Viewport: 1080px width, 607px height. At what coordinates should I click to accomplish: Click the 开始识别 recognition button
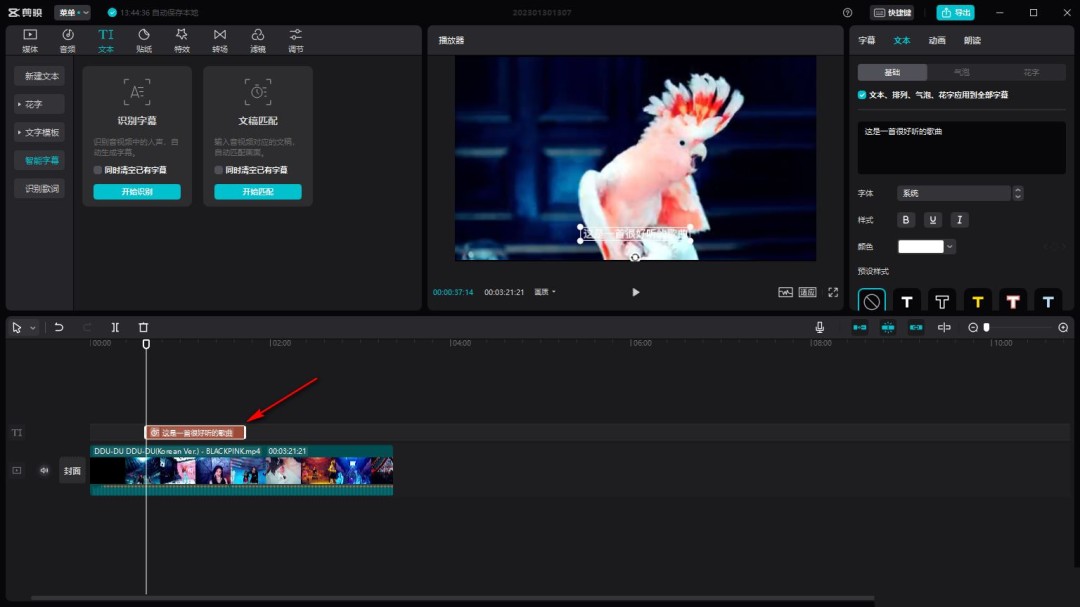coord(136,191)
